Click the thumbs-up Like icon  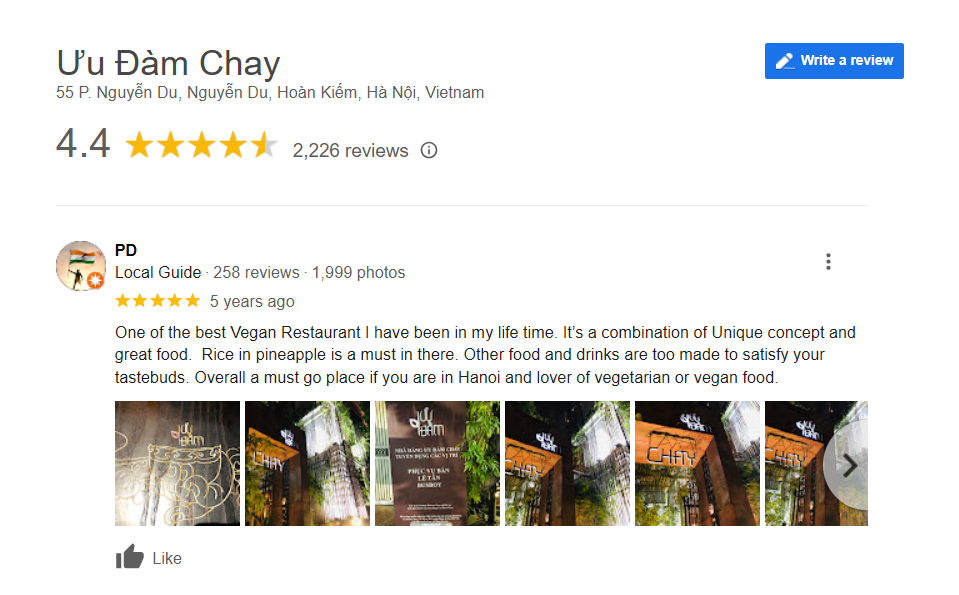129,557
